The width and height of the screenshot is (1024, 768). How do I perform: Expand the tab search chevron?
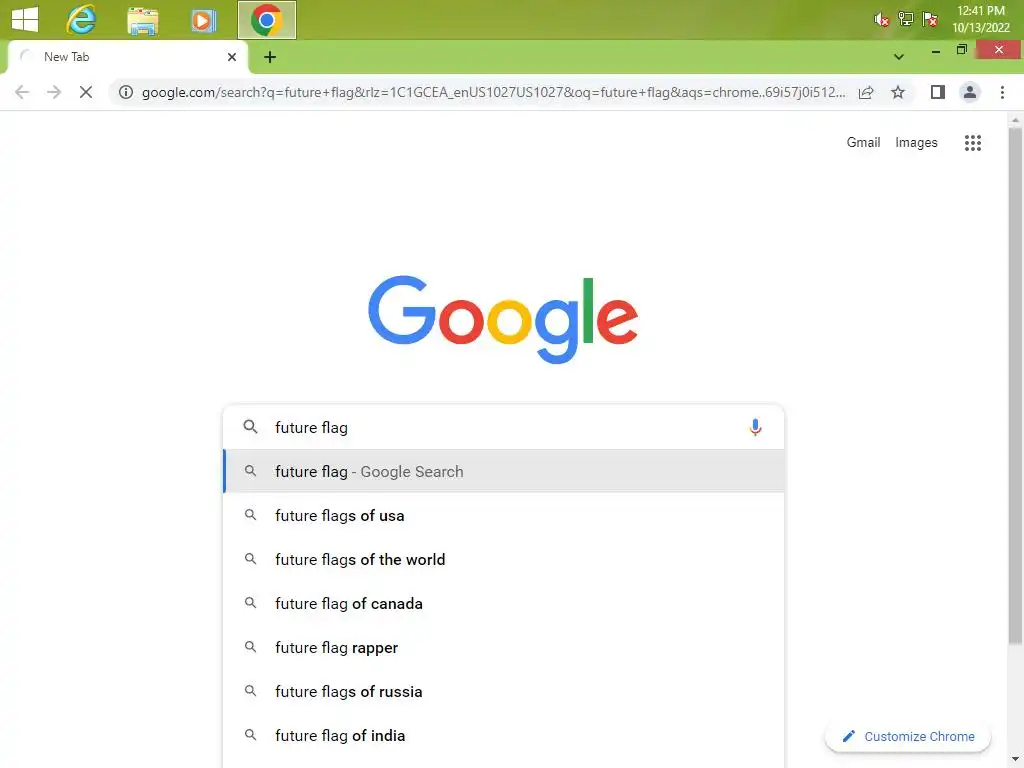pos(899,57)
